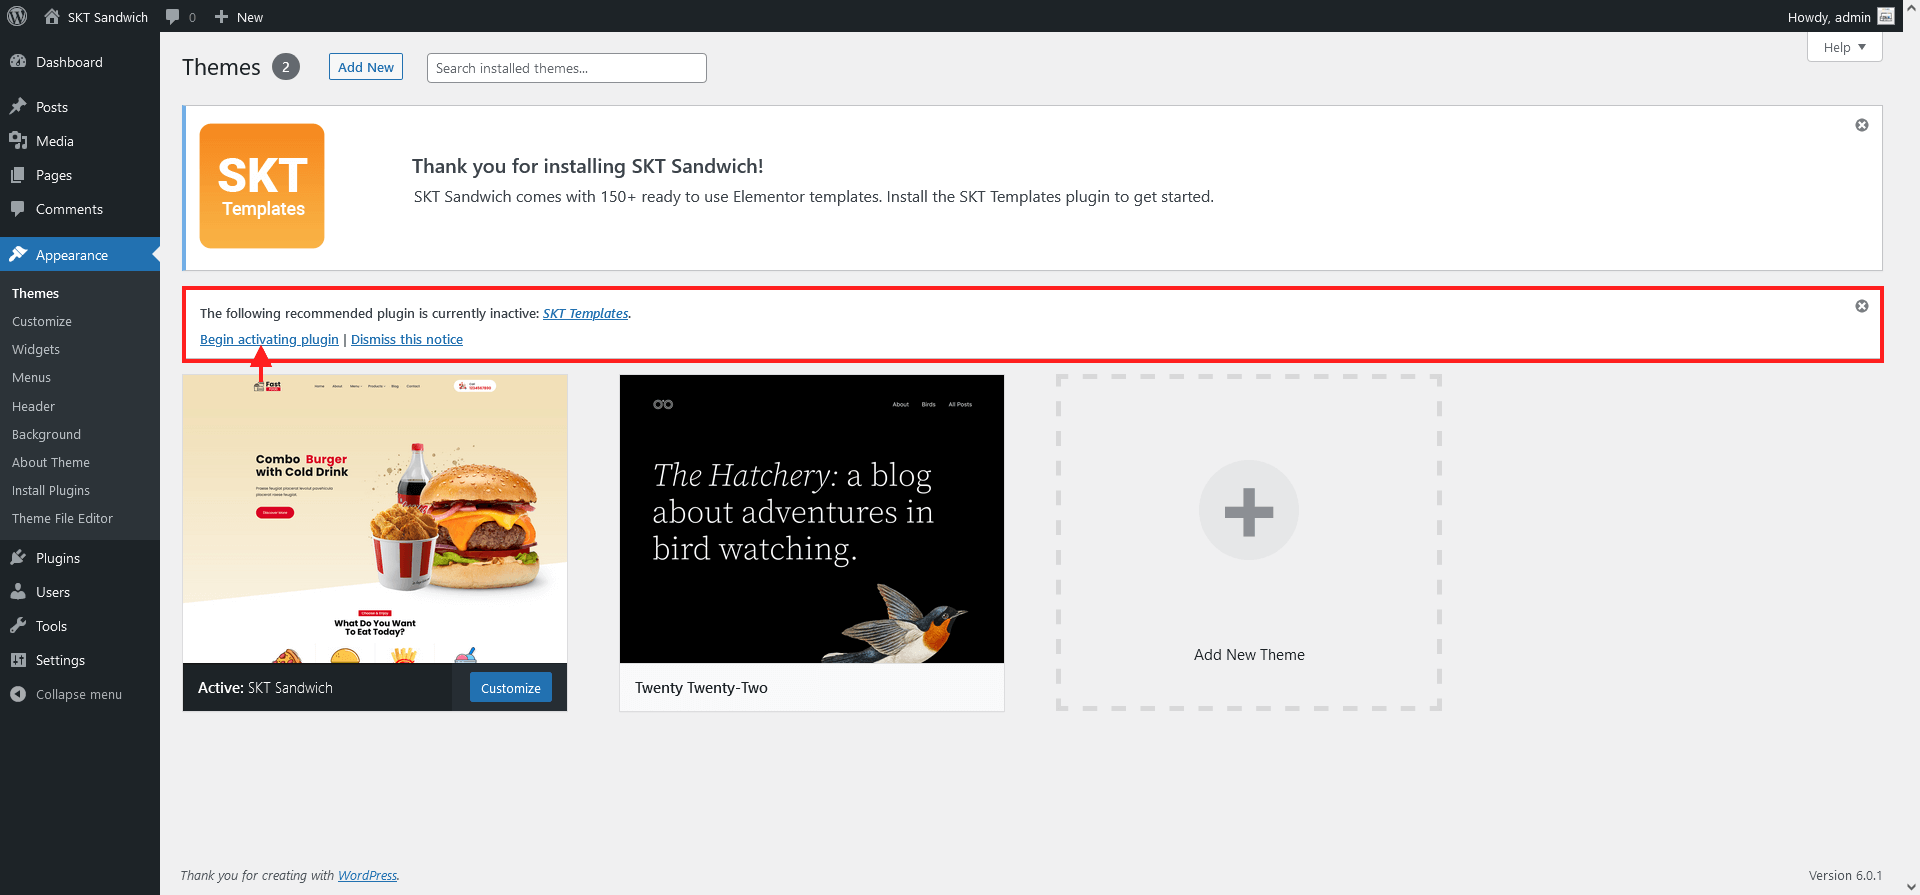The image size is (1920, 895).
Task: Click the Howdy, admin account menu
Action: pos(1840,17)
